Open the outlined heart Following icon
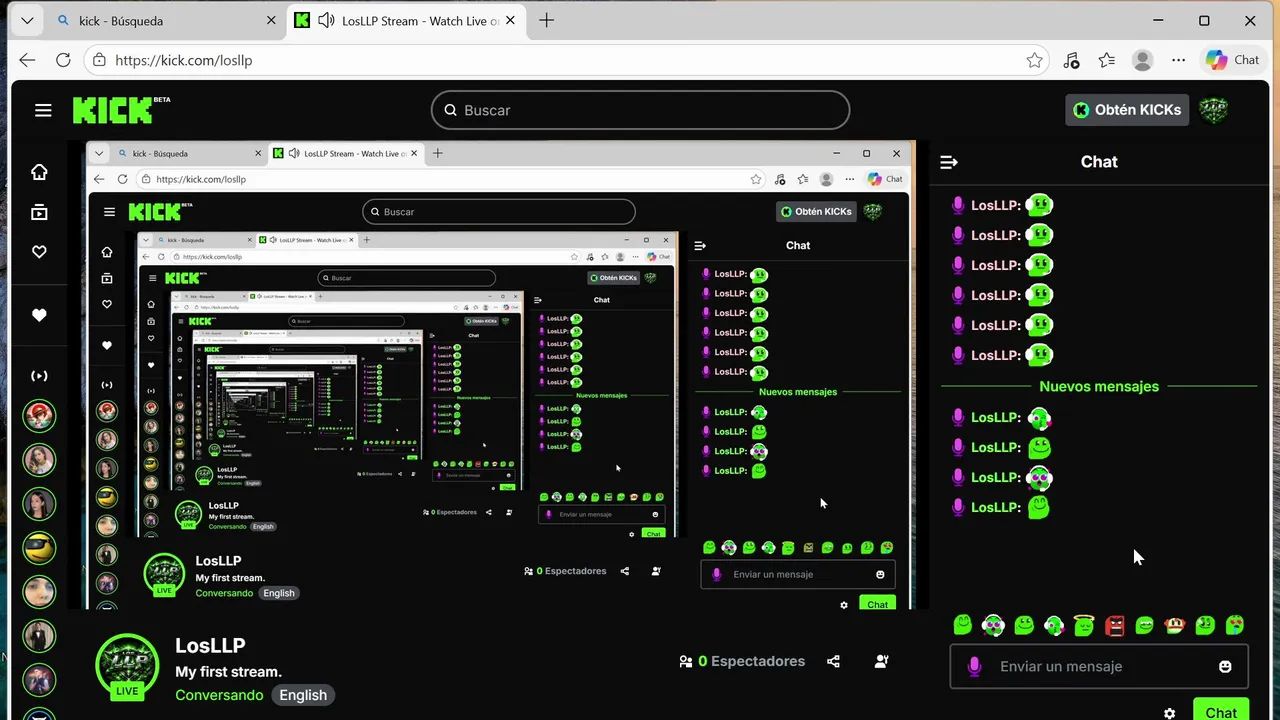The height and width of the screenshot is (720, 1280). (x=39, y=252)
